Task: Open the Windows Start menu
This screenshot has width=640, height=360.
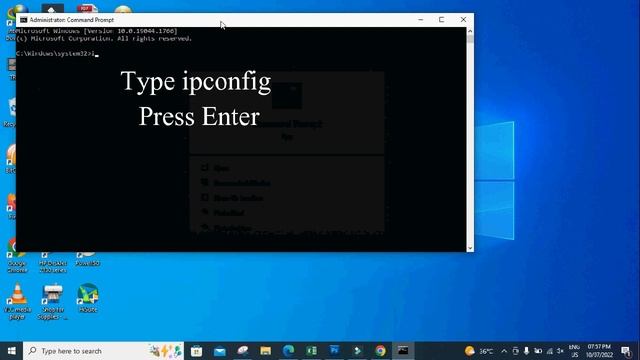Action: pyautogui.click(x=11, y=351)
